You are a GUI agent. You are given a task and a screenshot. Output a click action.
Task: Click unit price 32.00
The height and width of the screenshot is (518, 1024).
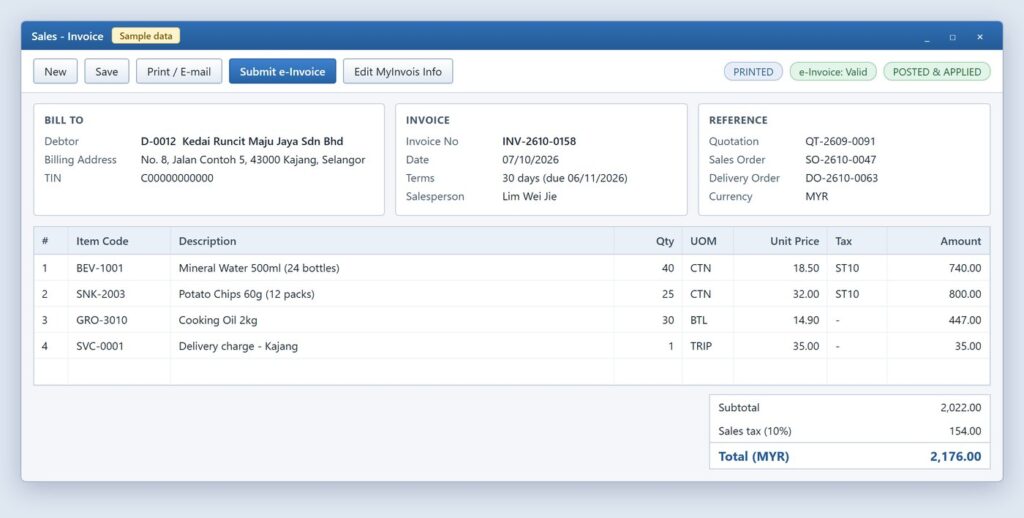tap(806, 294)
